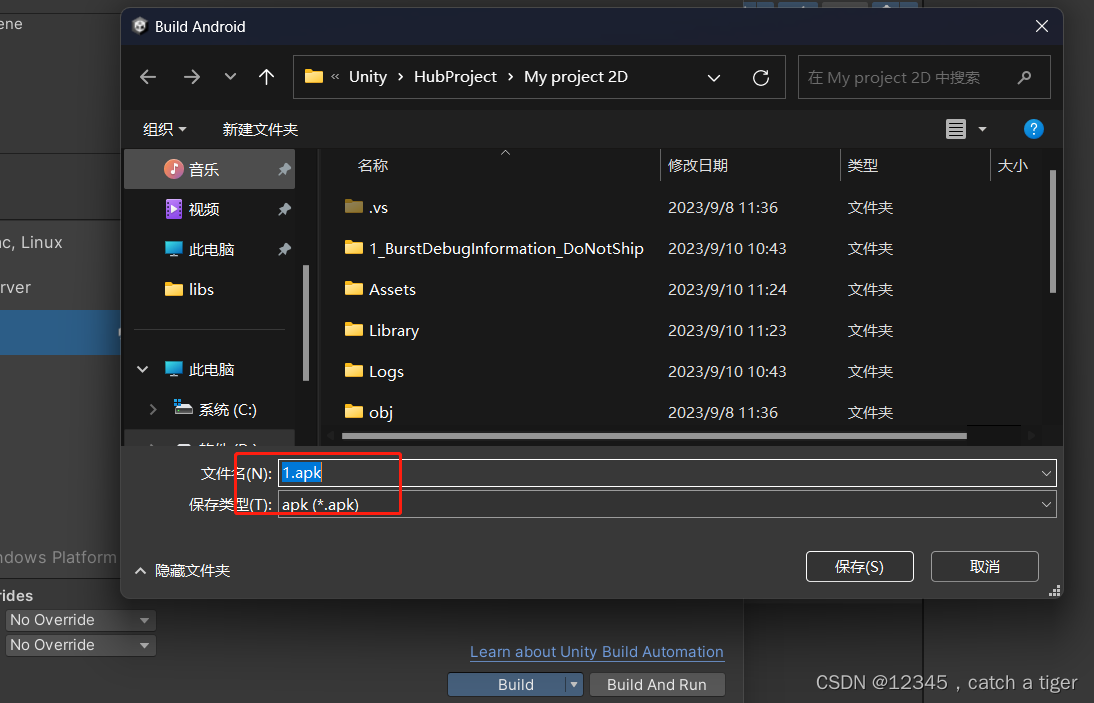The image size is (1094, 703).
Task: Open view options dropdown arrow
Action: 982,129
